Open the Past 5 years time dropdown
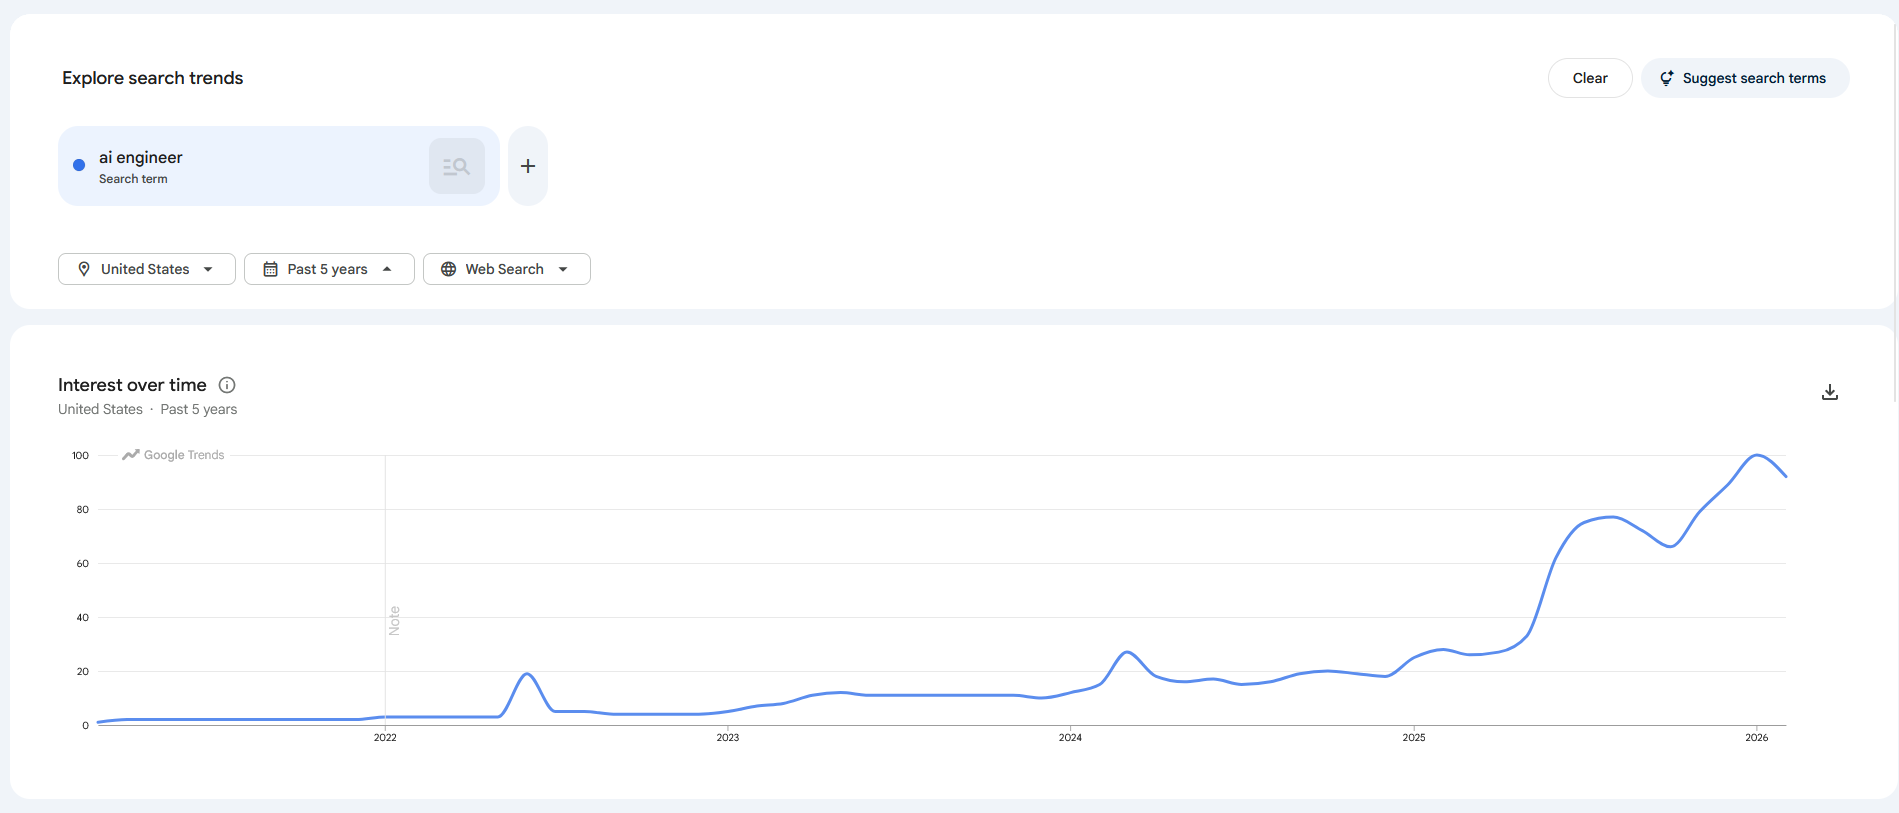 (329, 269)
